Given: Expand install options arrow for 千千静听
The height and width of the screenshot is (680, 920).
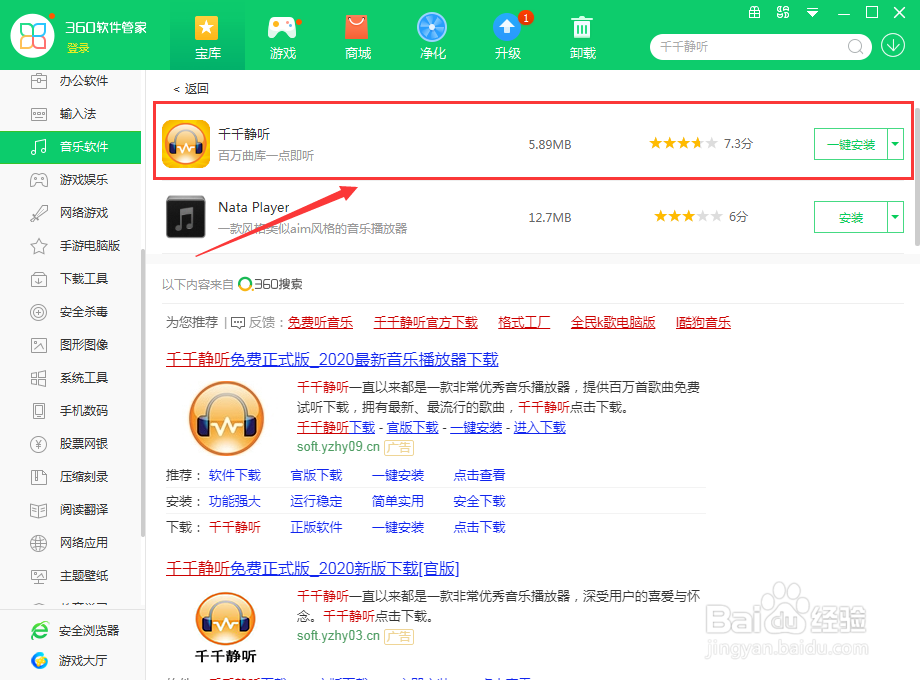Looking at the screenshot, I should [x=895, y=144].
